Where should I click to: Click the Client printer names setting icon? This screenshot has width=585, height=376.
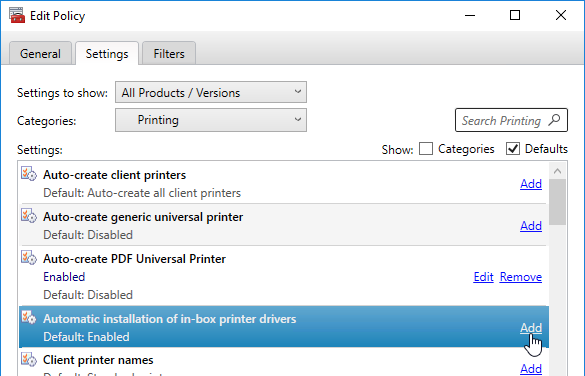click(x=29, y=359)
